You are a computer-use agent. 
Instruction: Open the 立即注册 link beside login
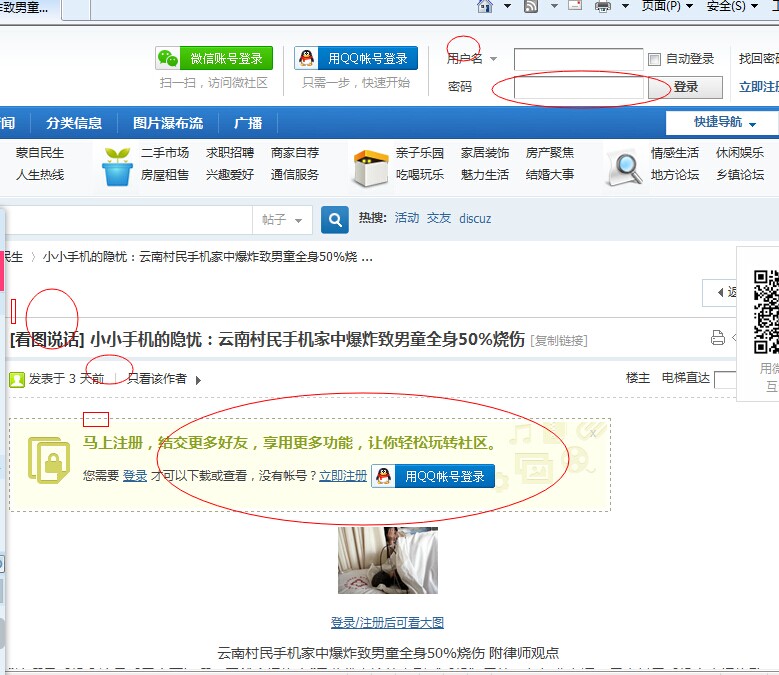coord(759,87)
